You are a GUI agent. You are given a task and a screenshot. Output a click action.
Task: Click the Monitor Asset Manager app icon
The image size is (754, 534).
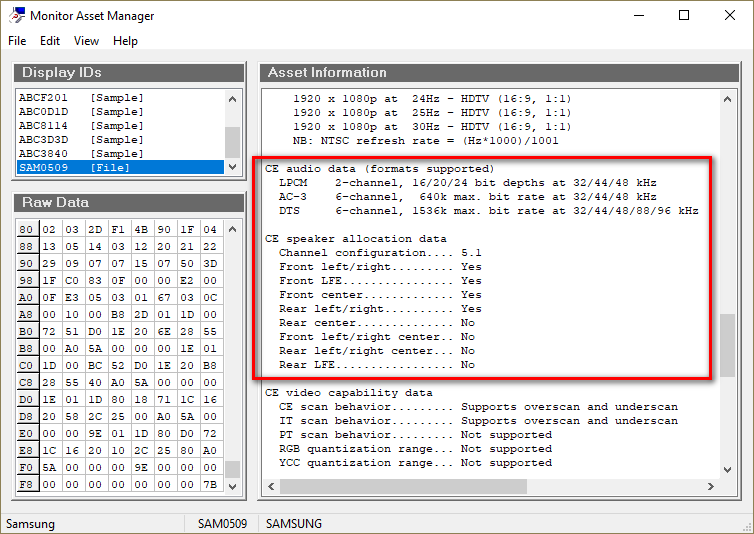pyautogui.click(x=16, y=16)
